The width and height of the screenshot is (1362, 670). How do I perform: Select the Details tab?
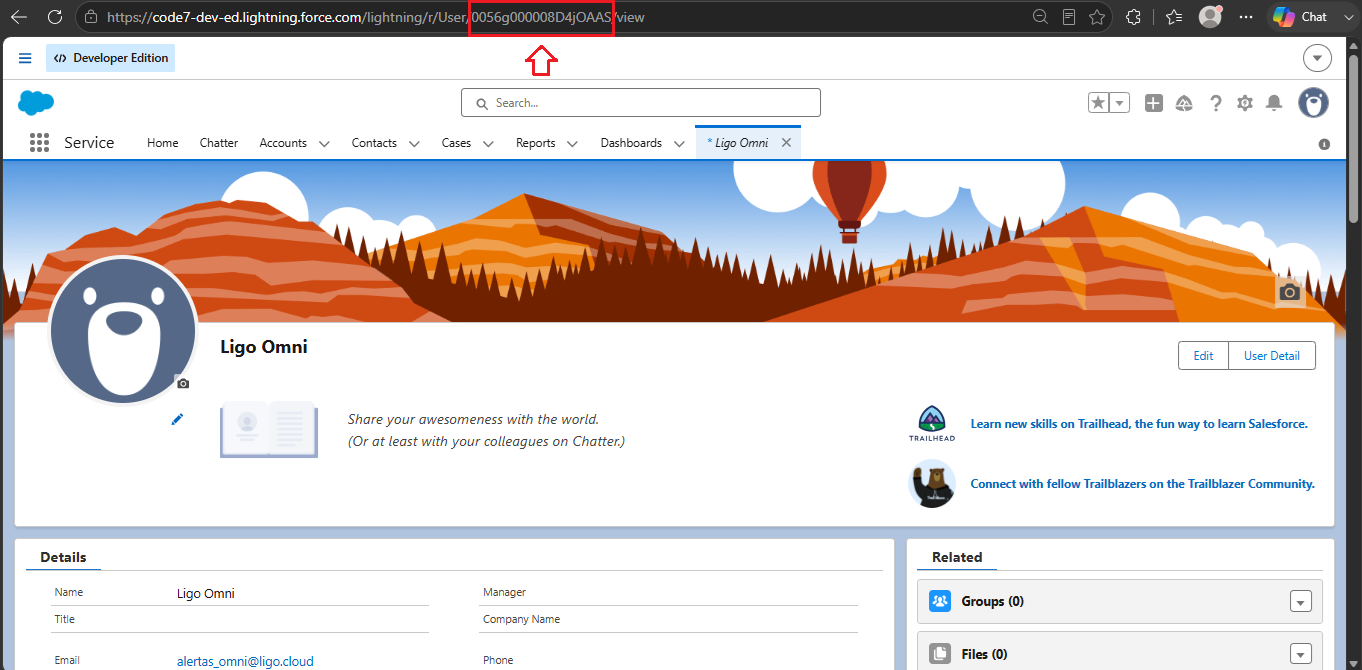63,557
